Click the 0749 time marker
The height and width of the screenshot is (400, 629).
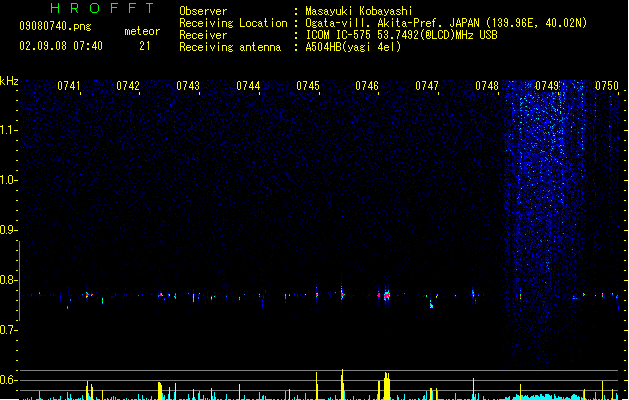(547, 86)
